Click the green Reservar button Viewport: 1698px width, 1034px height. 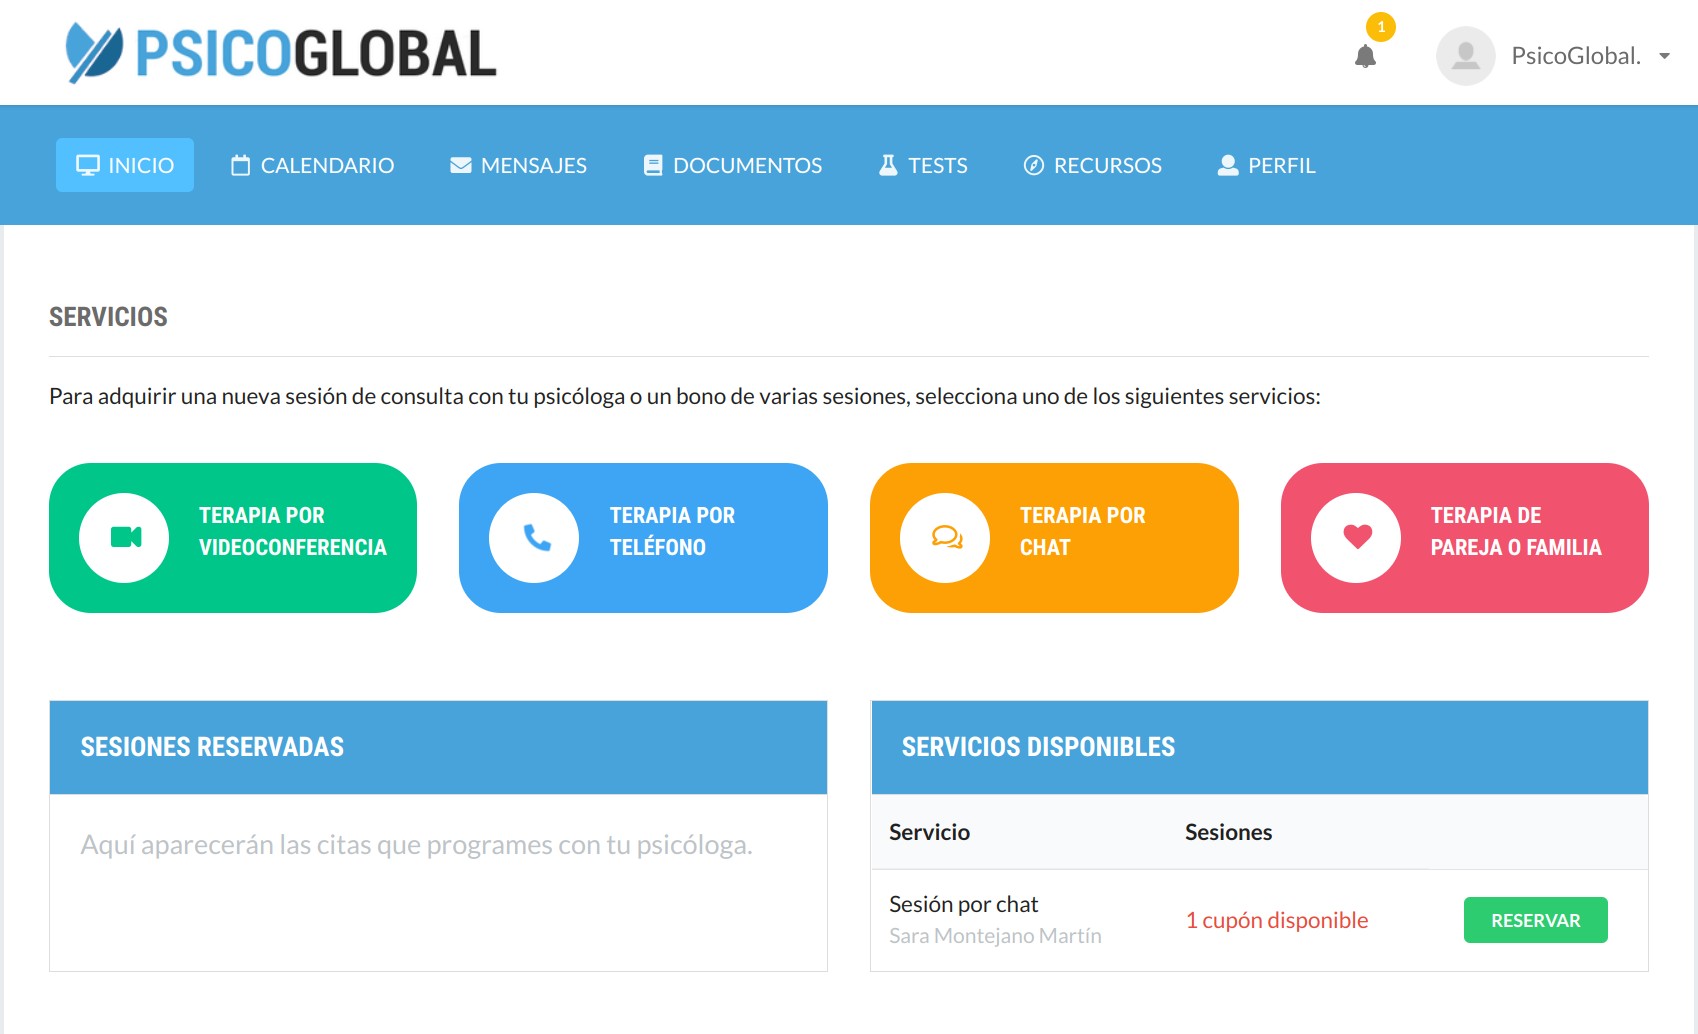pos(1536,920)
